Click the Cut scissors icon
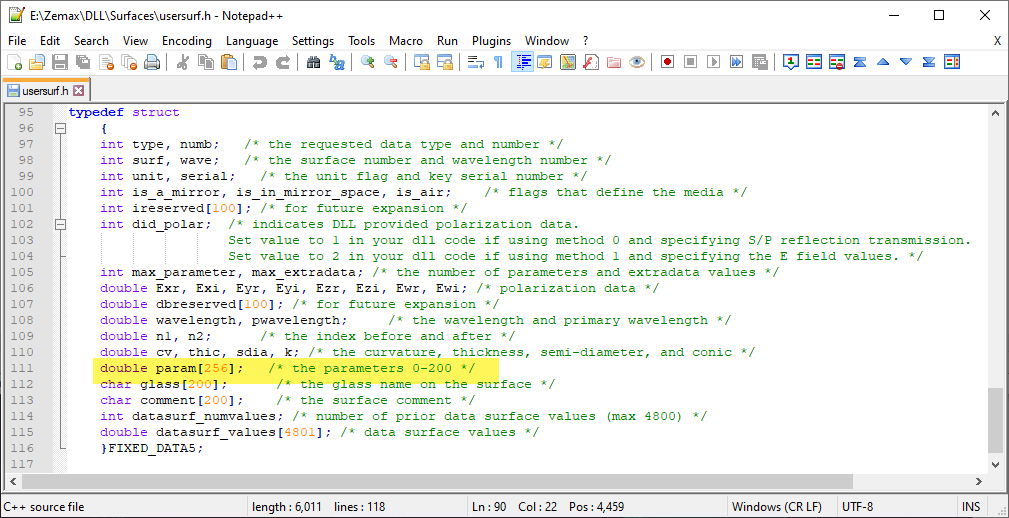This screenshot has width=1009, height=518. pyautogui.click(x=183, y=62)
